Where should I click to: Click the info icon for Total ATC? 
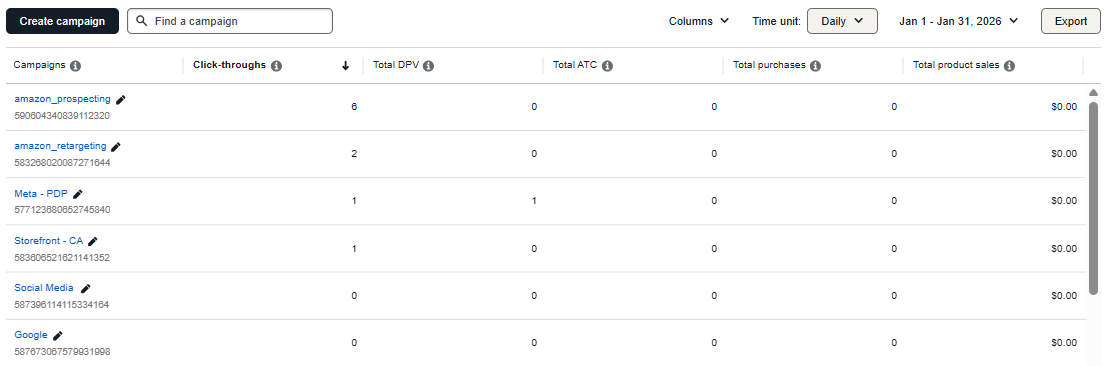(607, 66)
